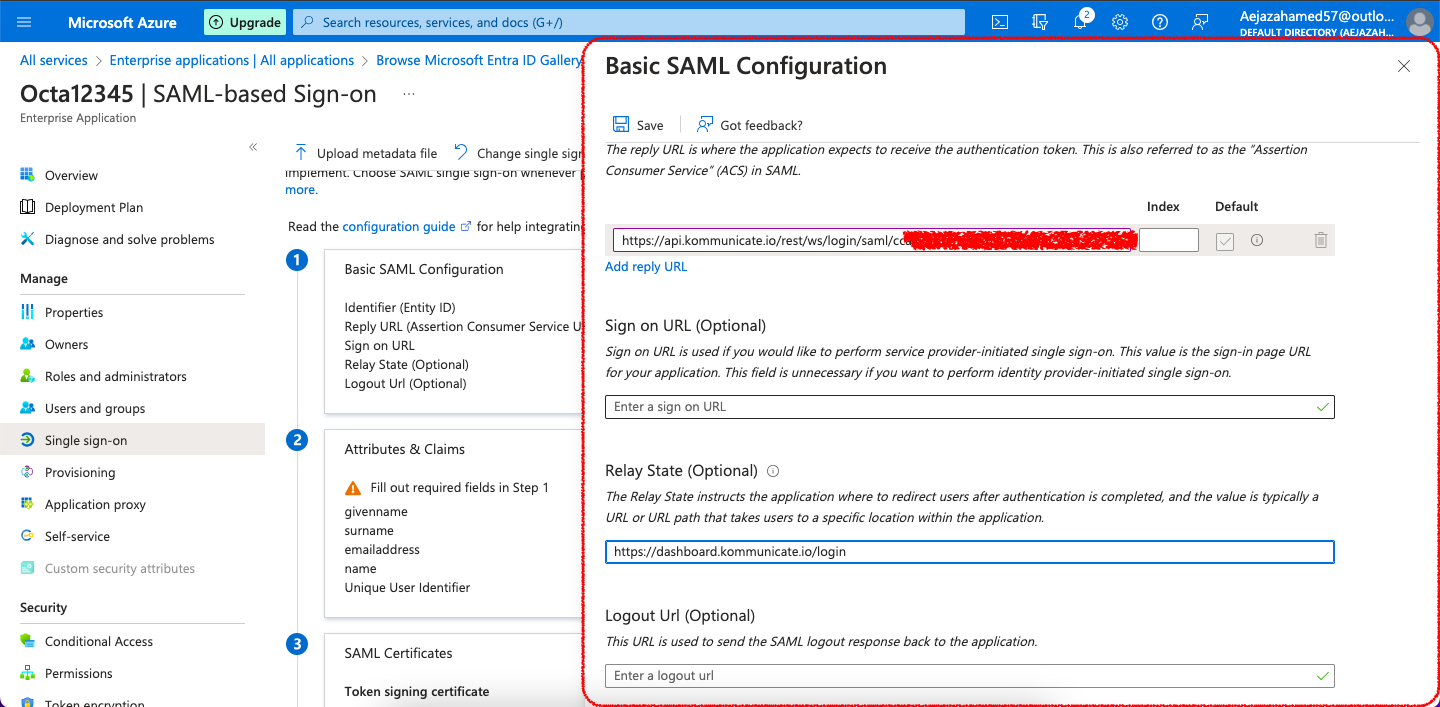Click the Self-service icon

28,536
